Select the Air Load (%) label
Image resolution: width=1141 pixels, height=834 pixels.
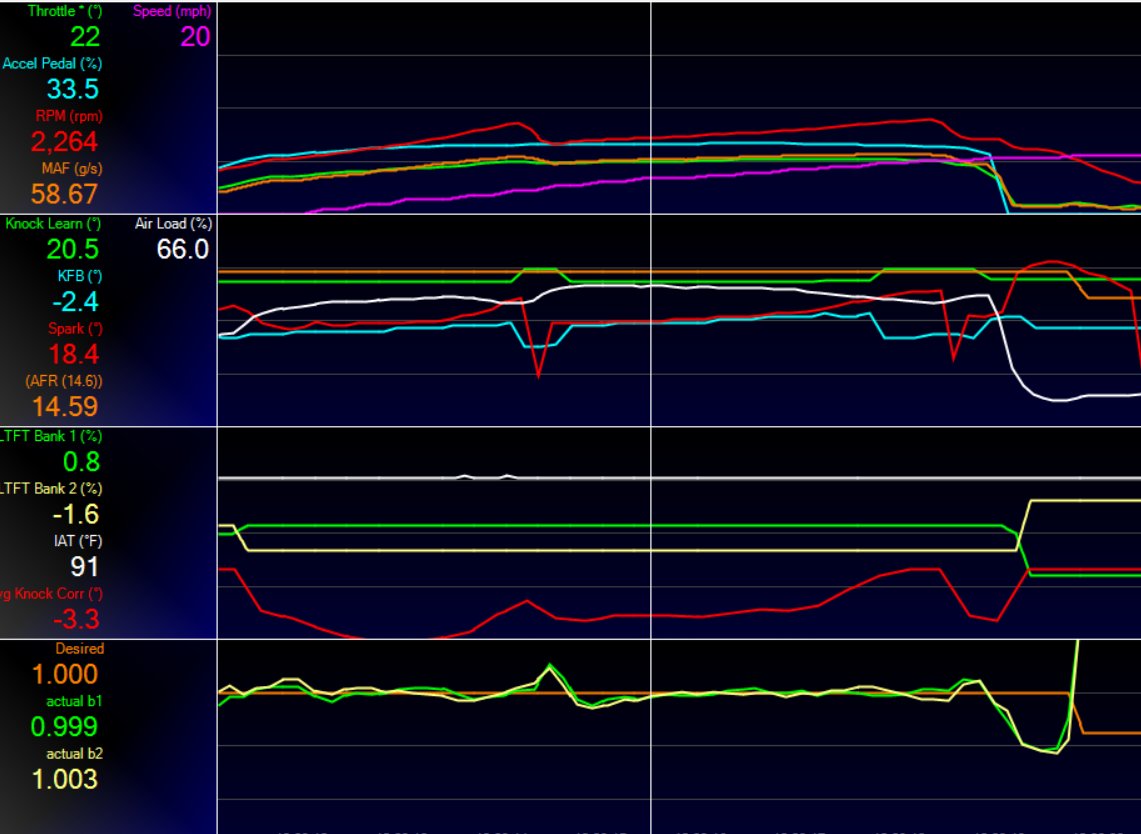coord(173,224)
